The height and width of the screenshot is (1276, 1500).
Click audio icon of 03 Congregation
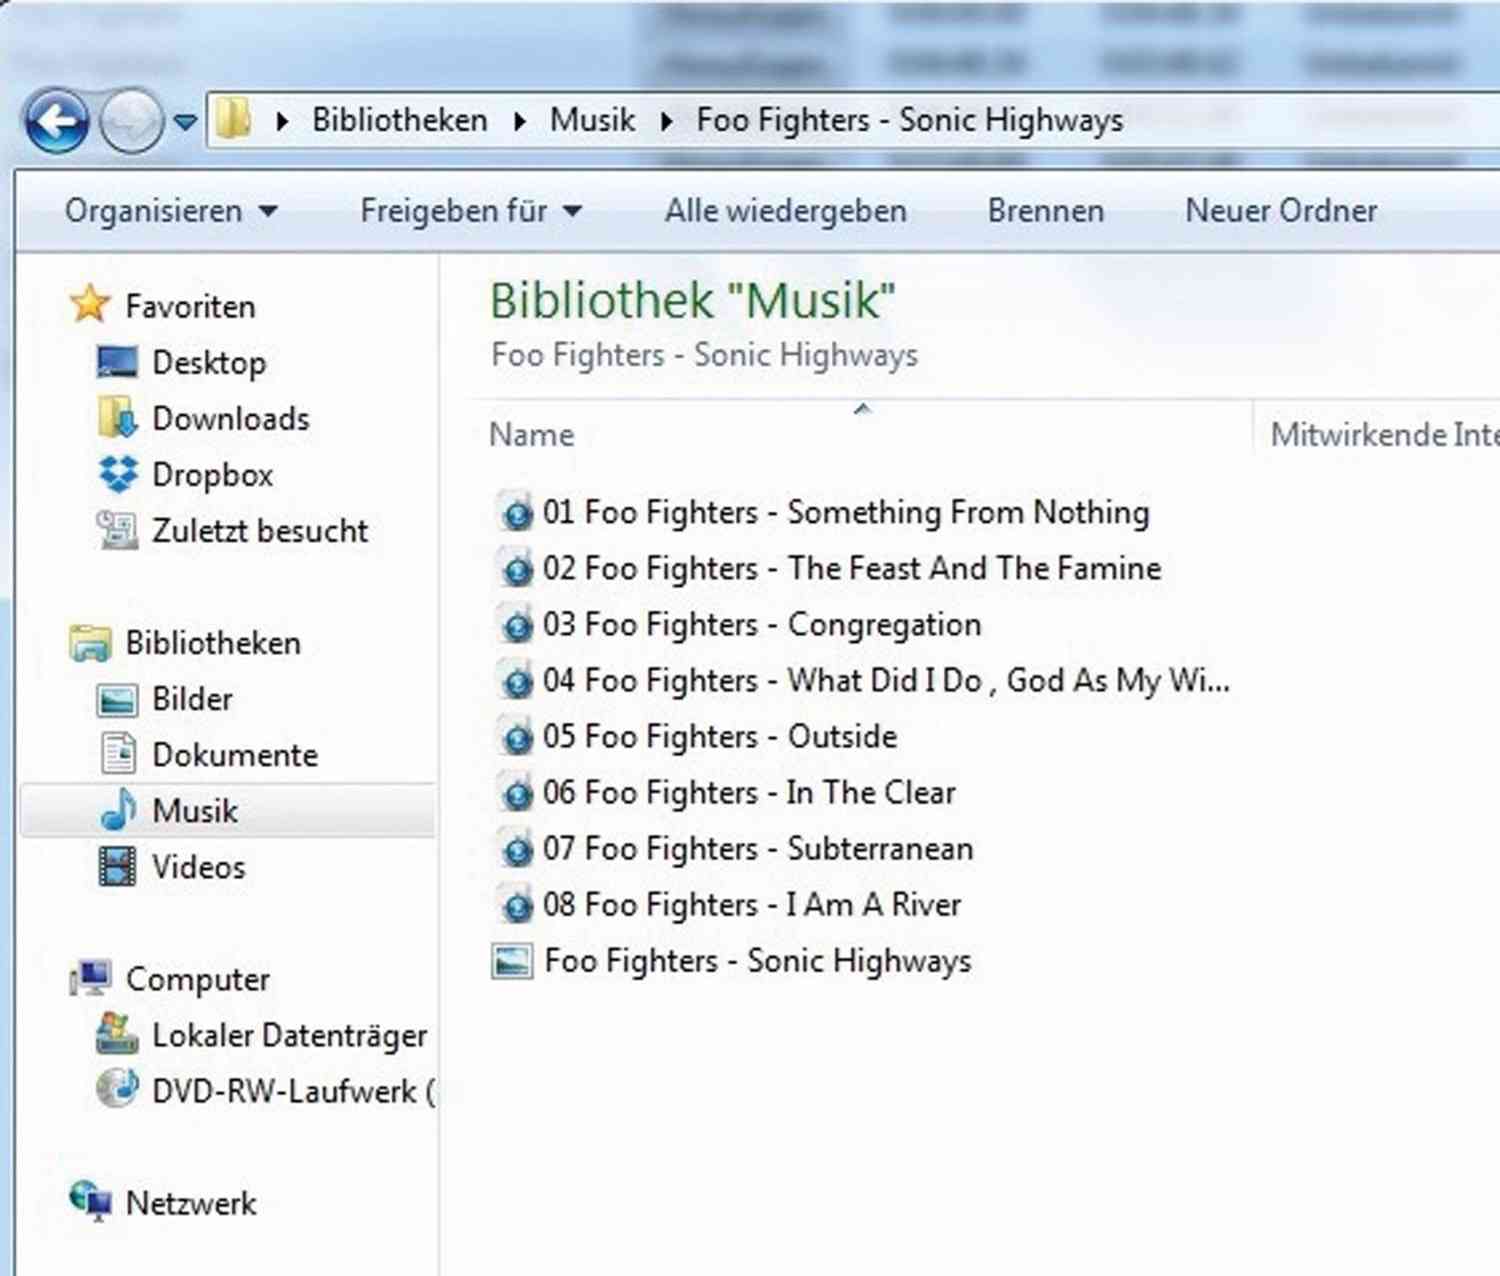tap(516, 625)
